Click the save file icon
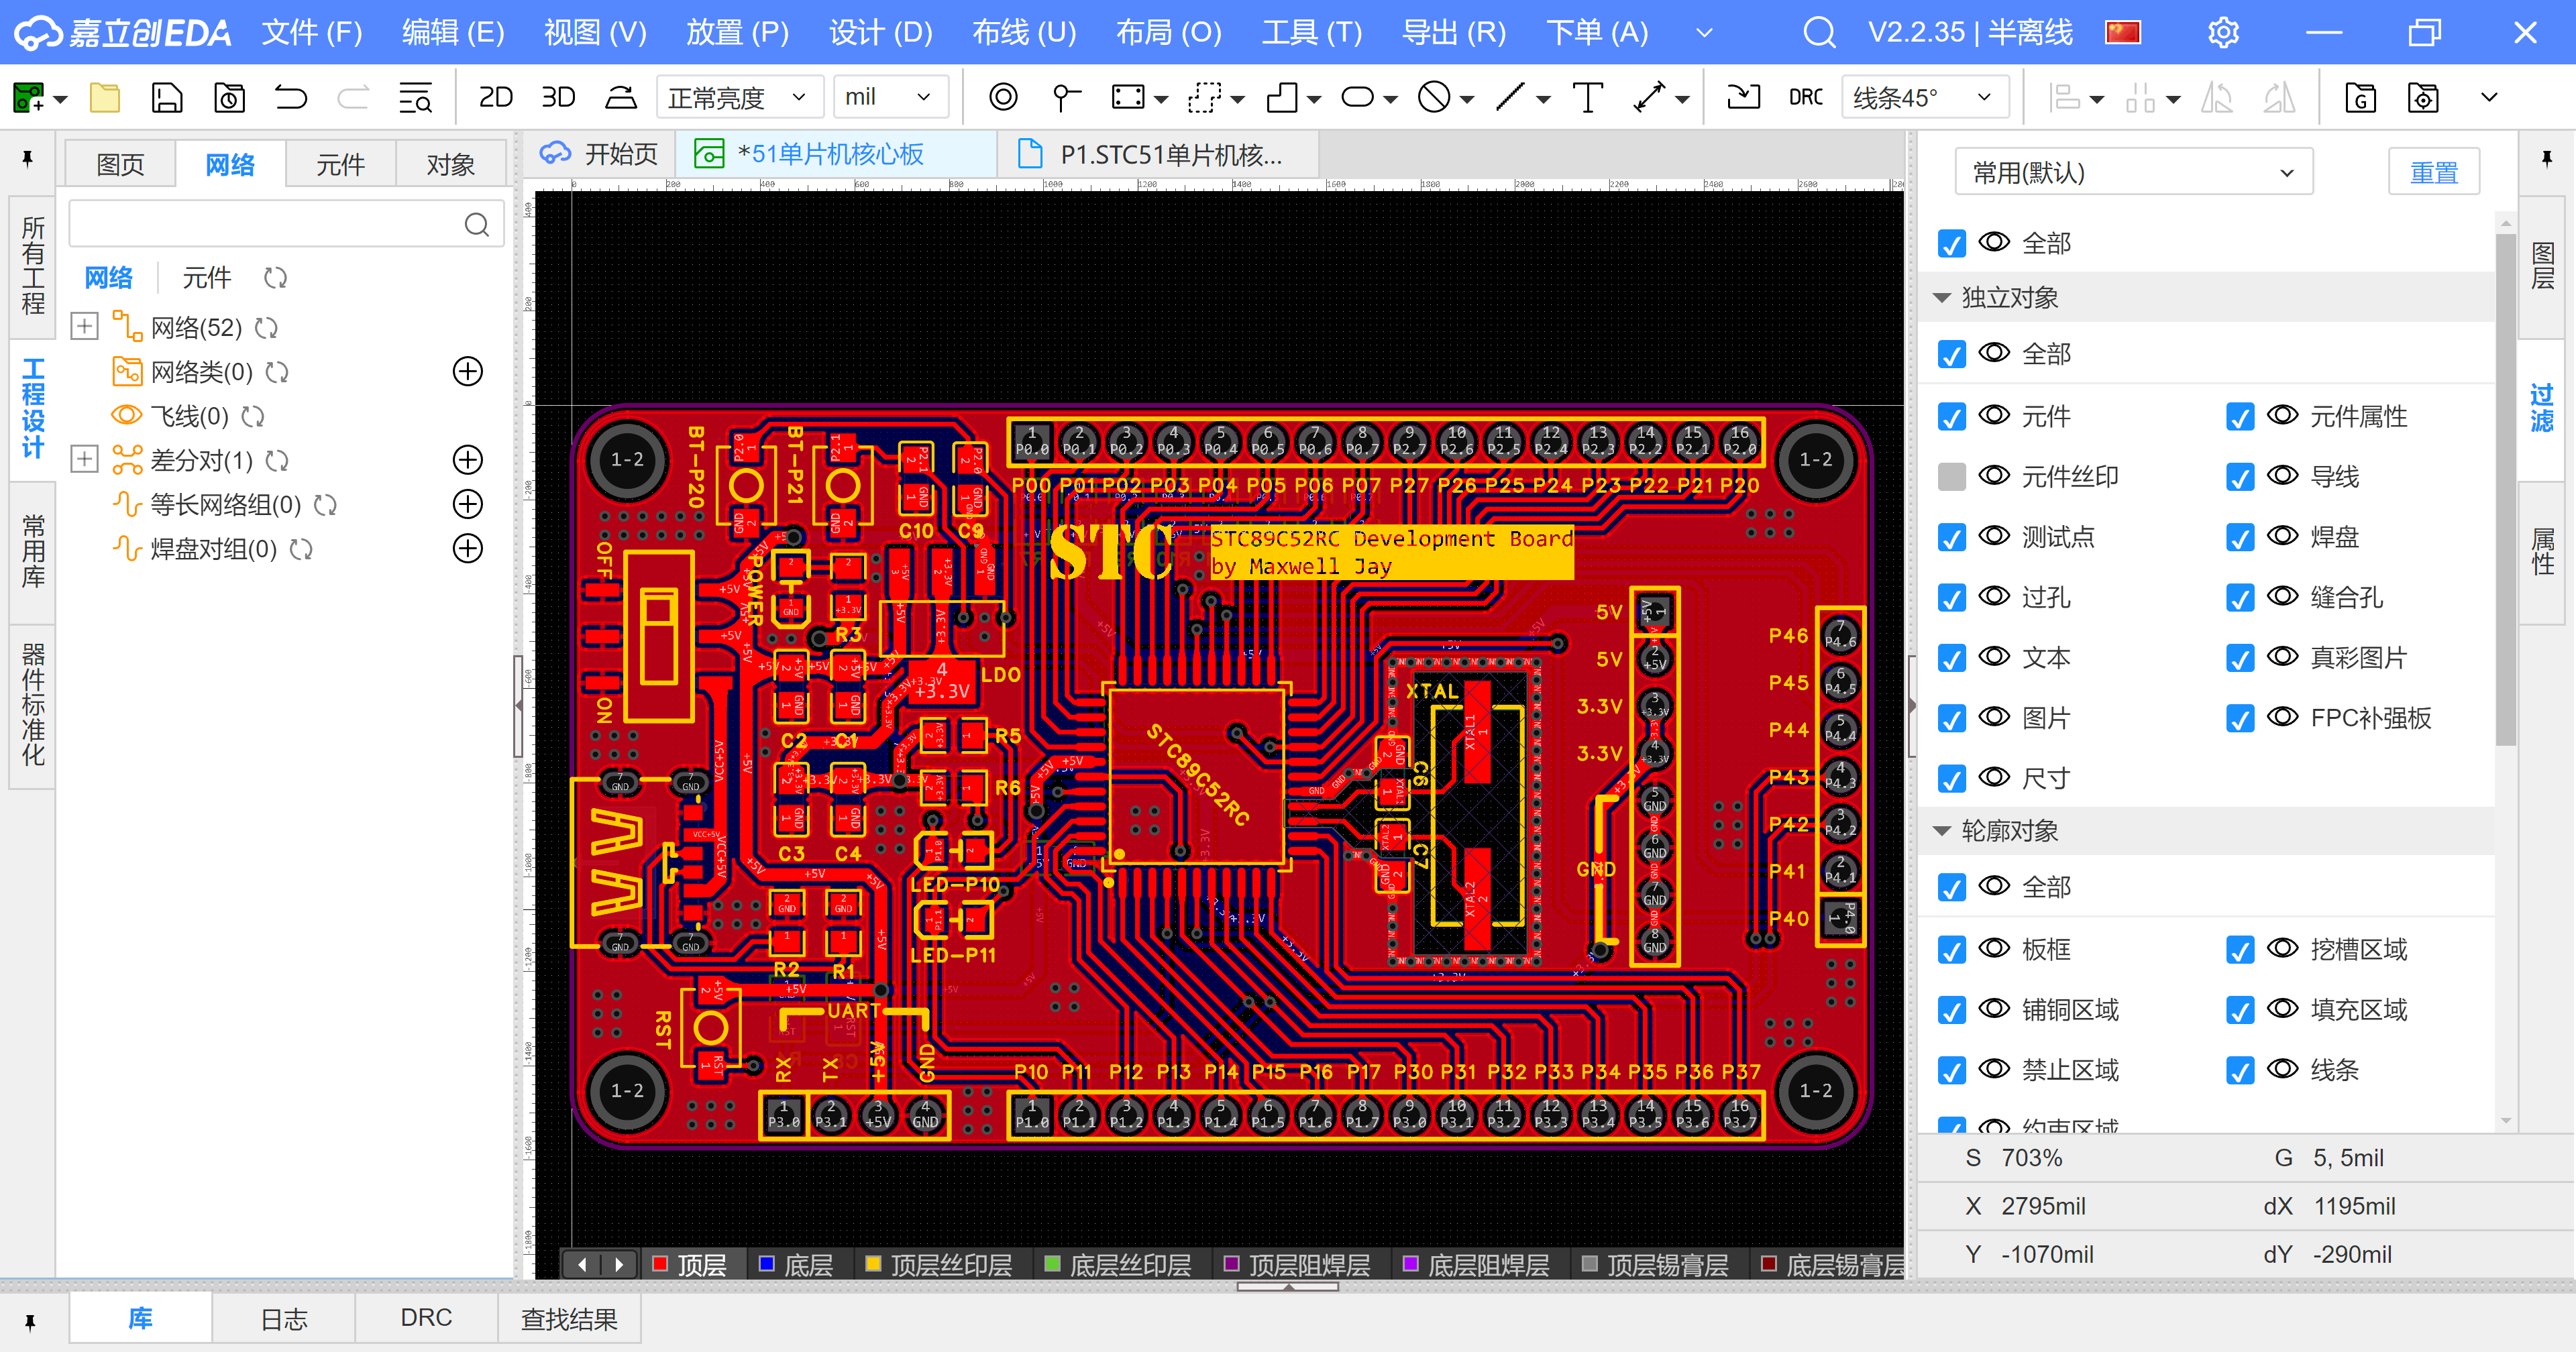This screenshot has height=1352, width=2576. click(167, 98)
